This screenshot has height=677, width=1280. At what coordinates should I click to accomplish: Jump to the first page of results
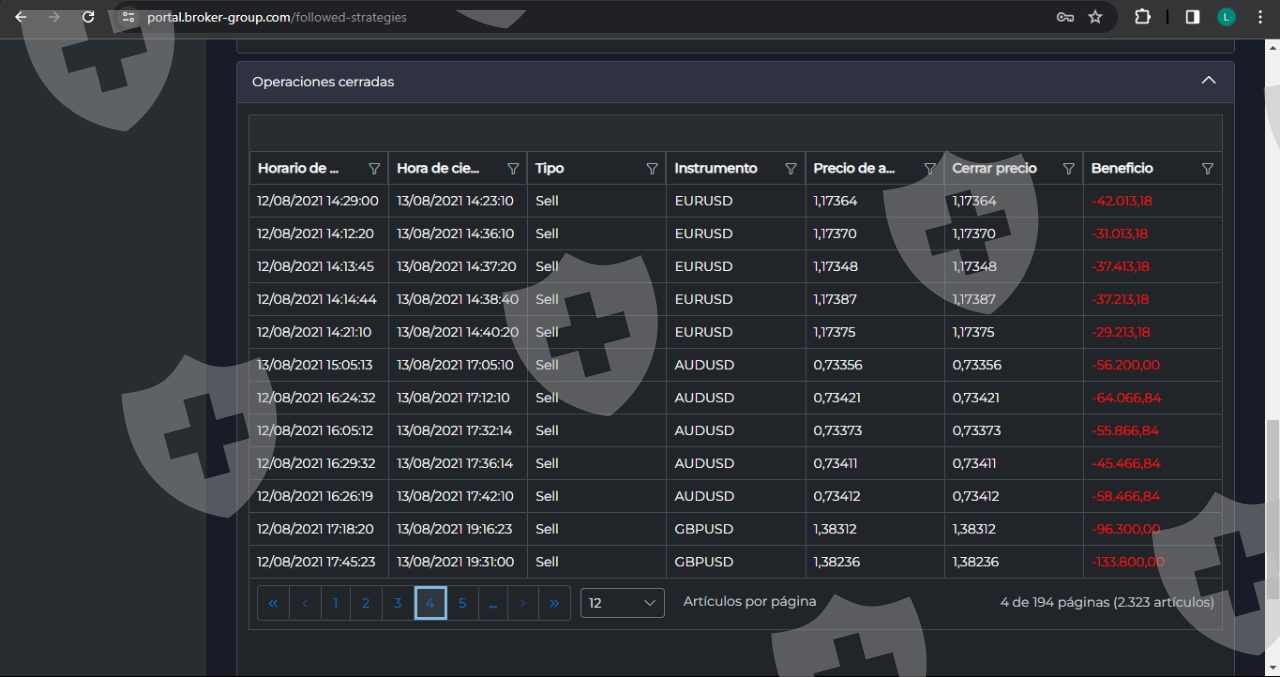[x=273, y=603]
